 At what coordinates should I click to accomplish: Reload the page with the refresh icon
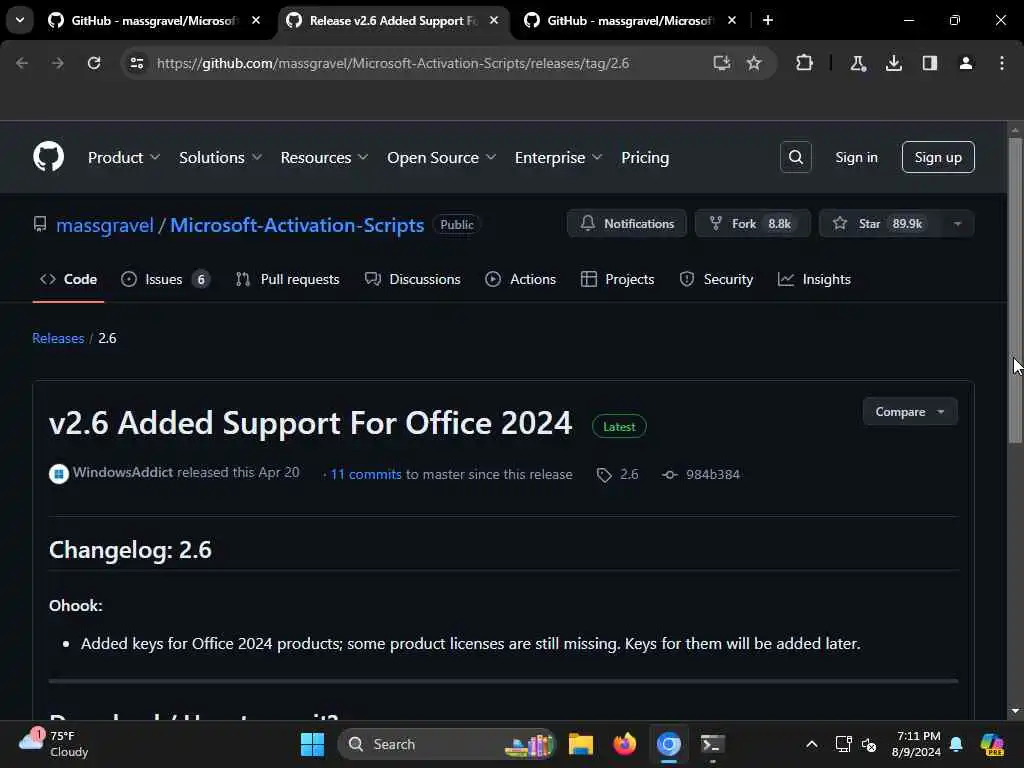pos(94,63)
